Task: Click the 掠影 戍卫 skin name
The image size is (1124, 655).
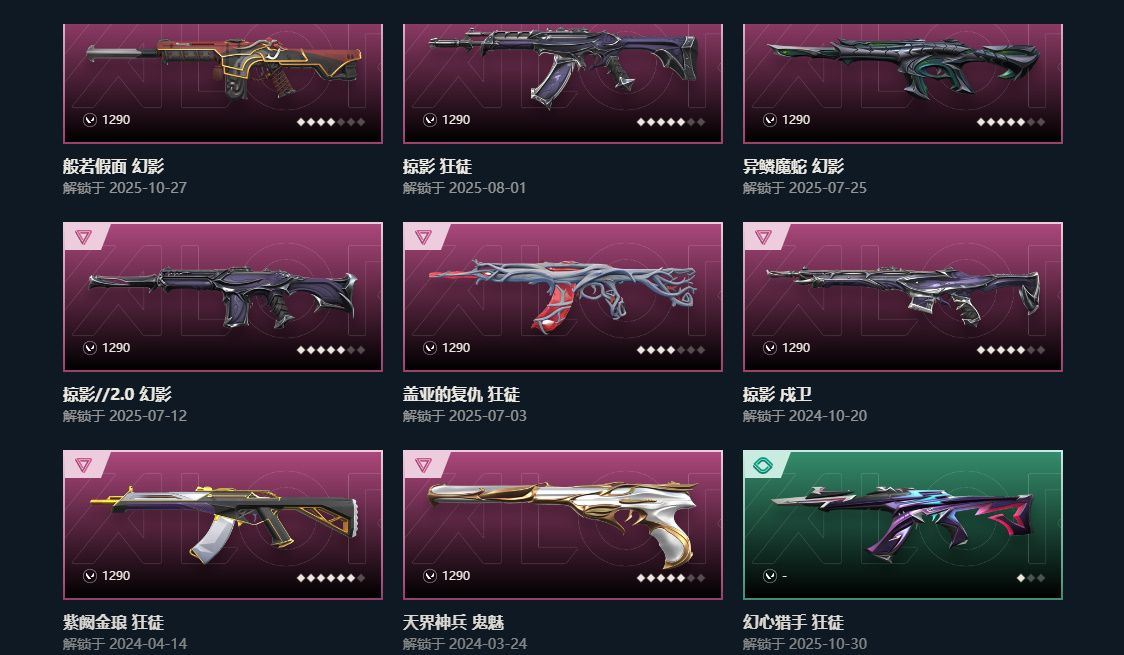Action: pyautogui.click(x=777, y=394)
